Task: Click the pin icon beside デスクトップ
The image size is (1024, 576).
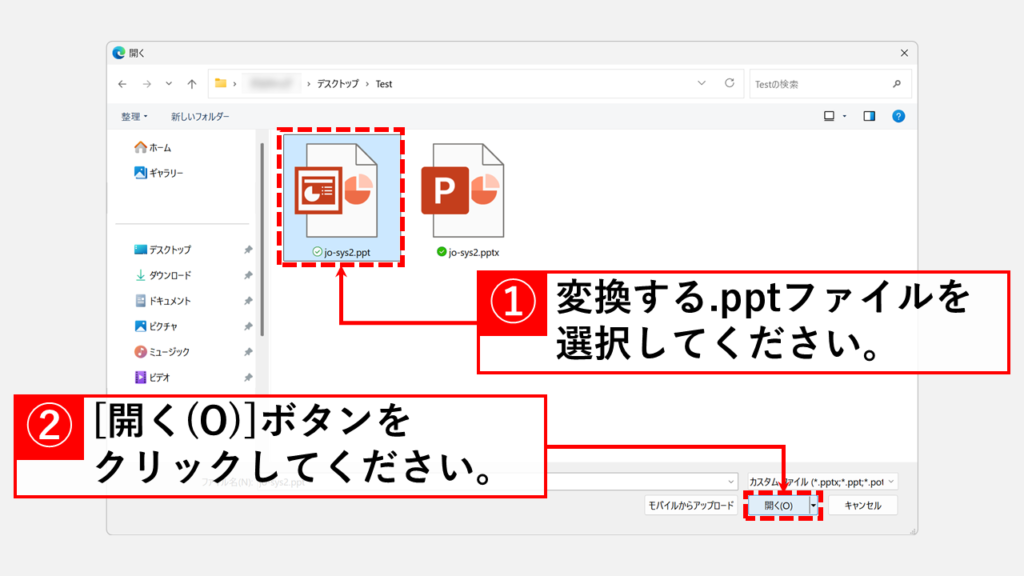Action: pyautogui.click(x=248, y=249)
